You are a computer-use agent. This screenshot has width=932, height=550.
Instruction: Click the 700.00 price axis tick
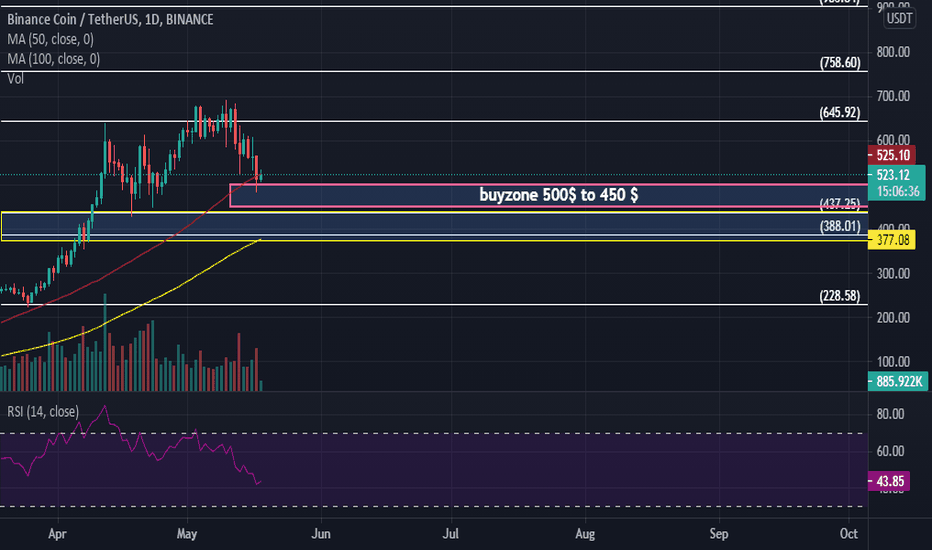(x=893, y=96)
